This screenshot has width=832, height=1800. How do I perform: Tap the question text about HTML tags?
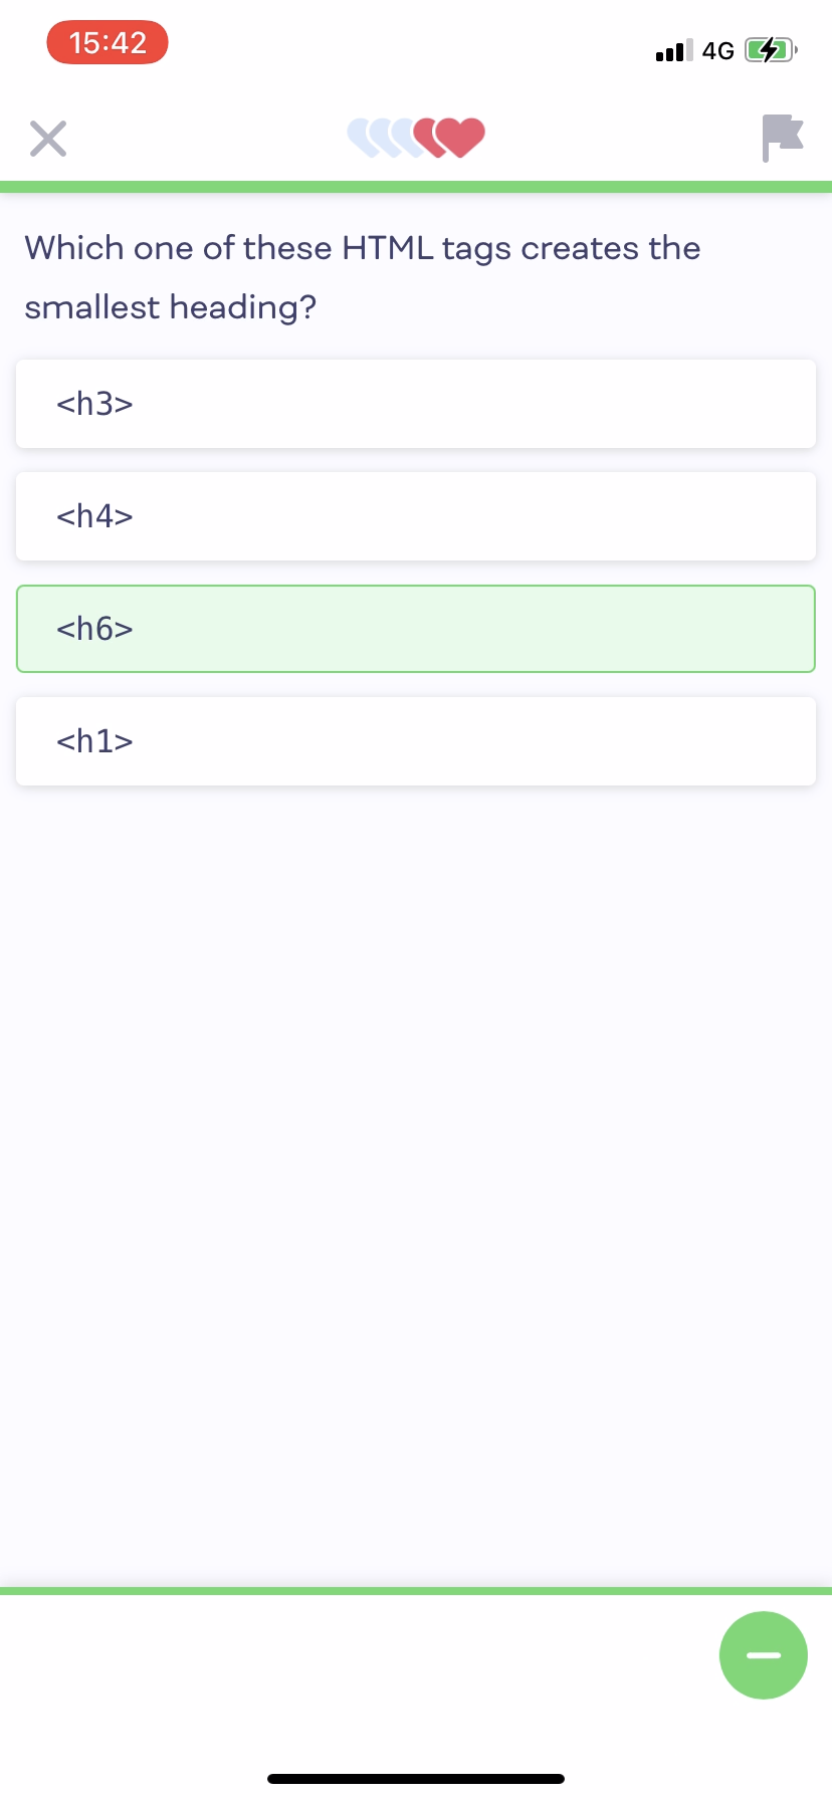(362, 277)
